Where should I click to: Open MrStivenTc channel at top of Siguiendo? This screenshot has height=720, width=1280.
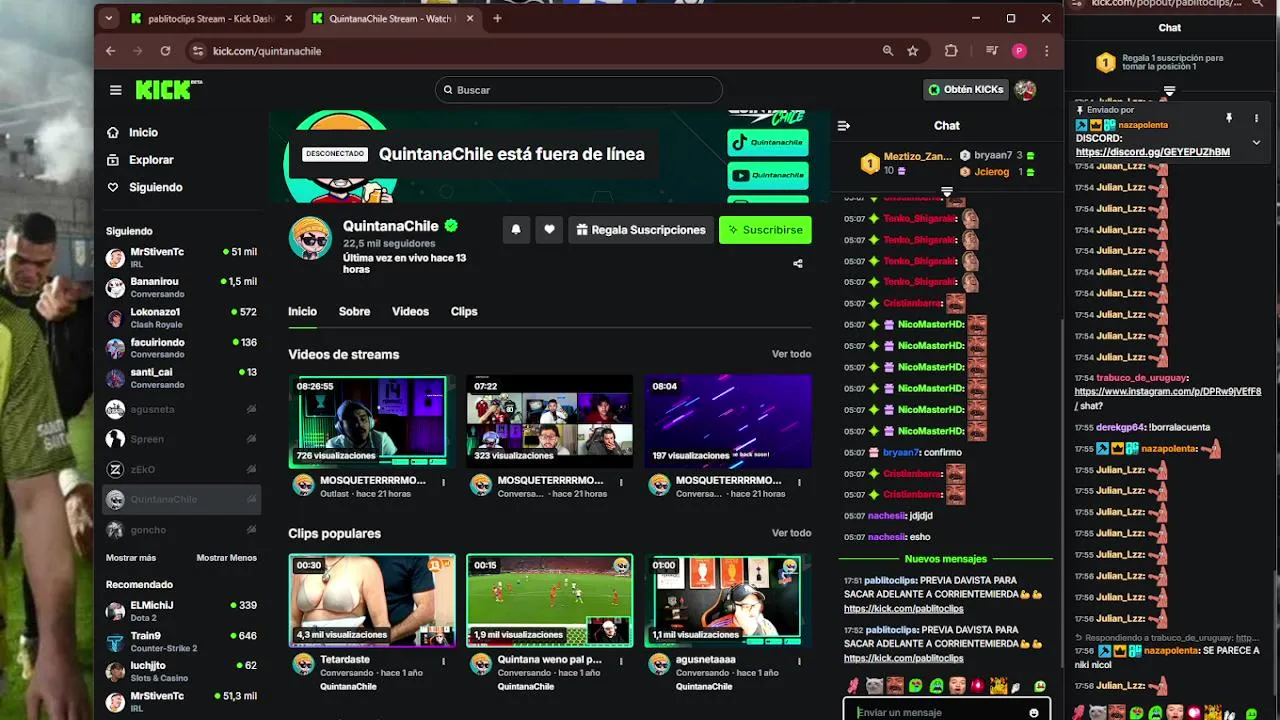[x=182, y=257]
